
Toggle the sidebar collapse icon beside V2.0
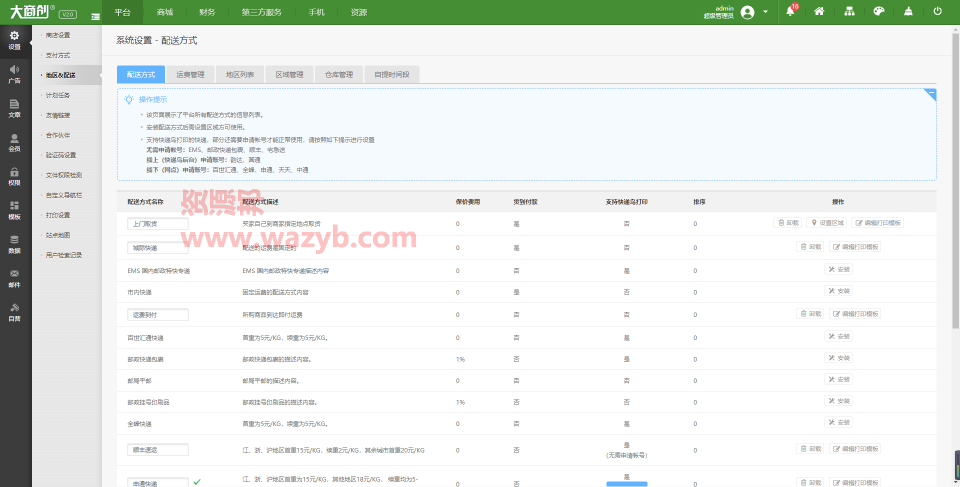tap(96, 17)
